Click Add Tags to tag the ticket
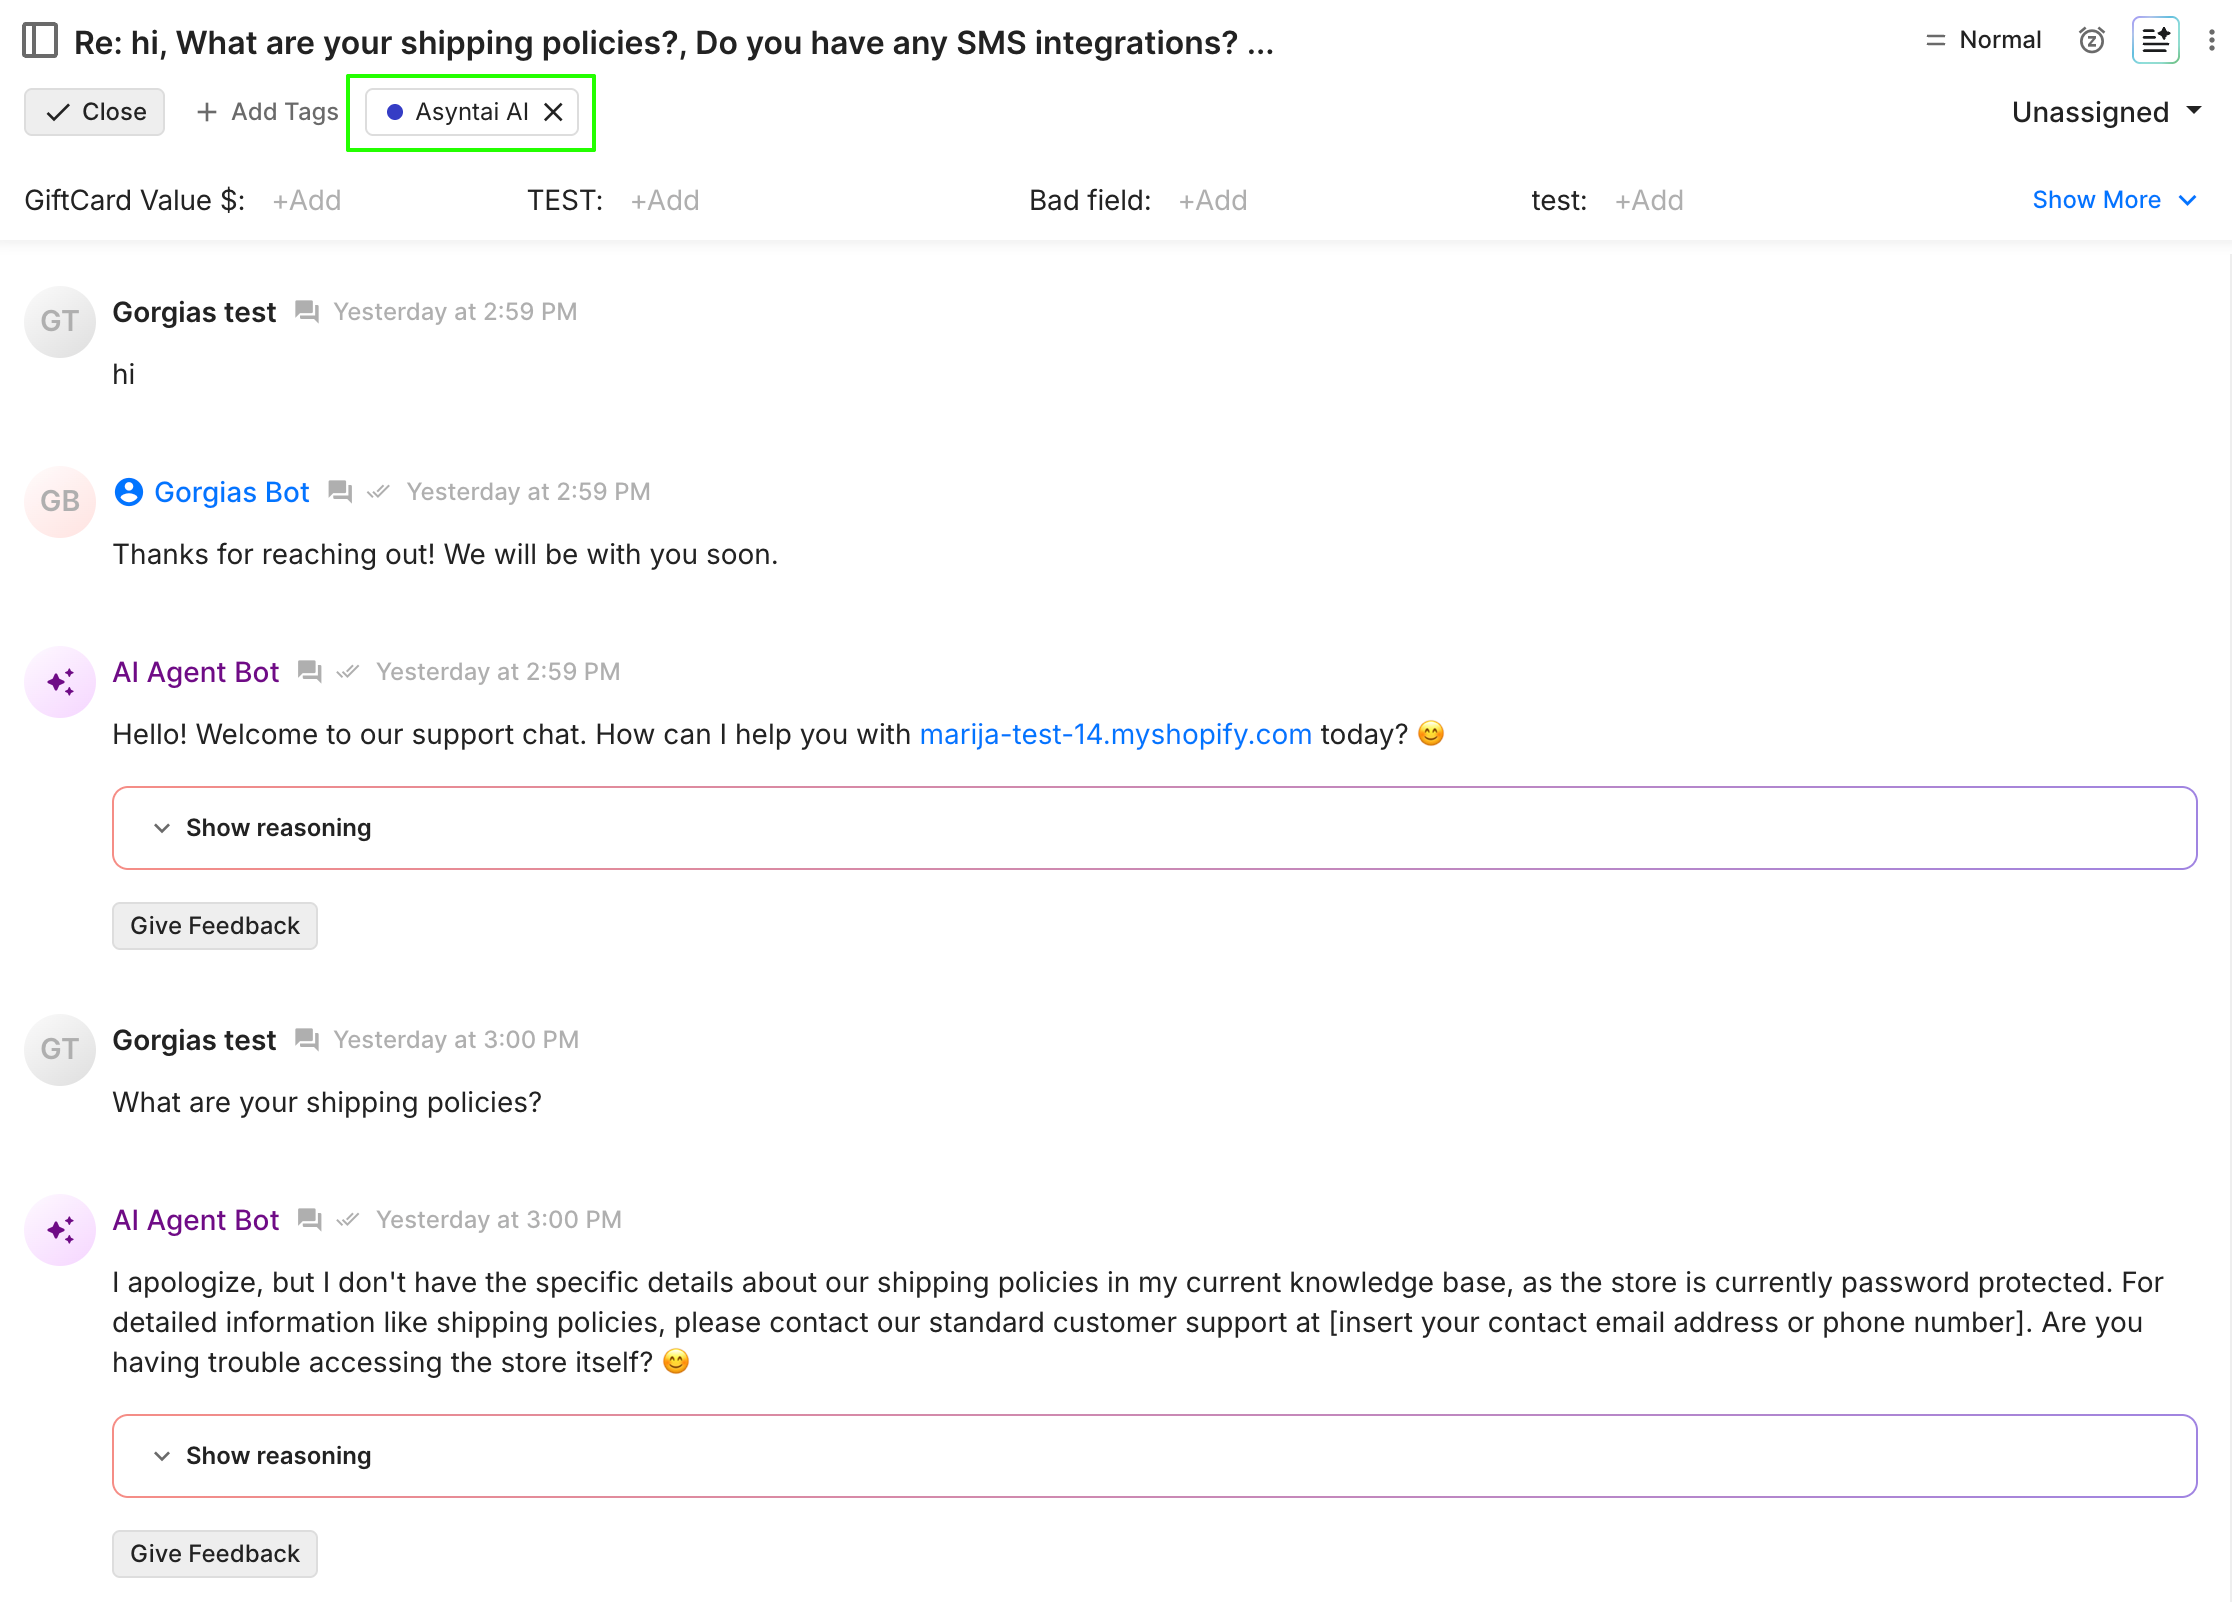 [268, 112]
